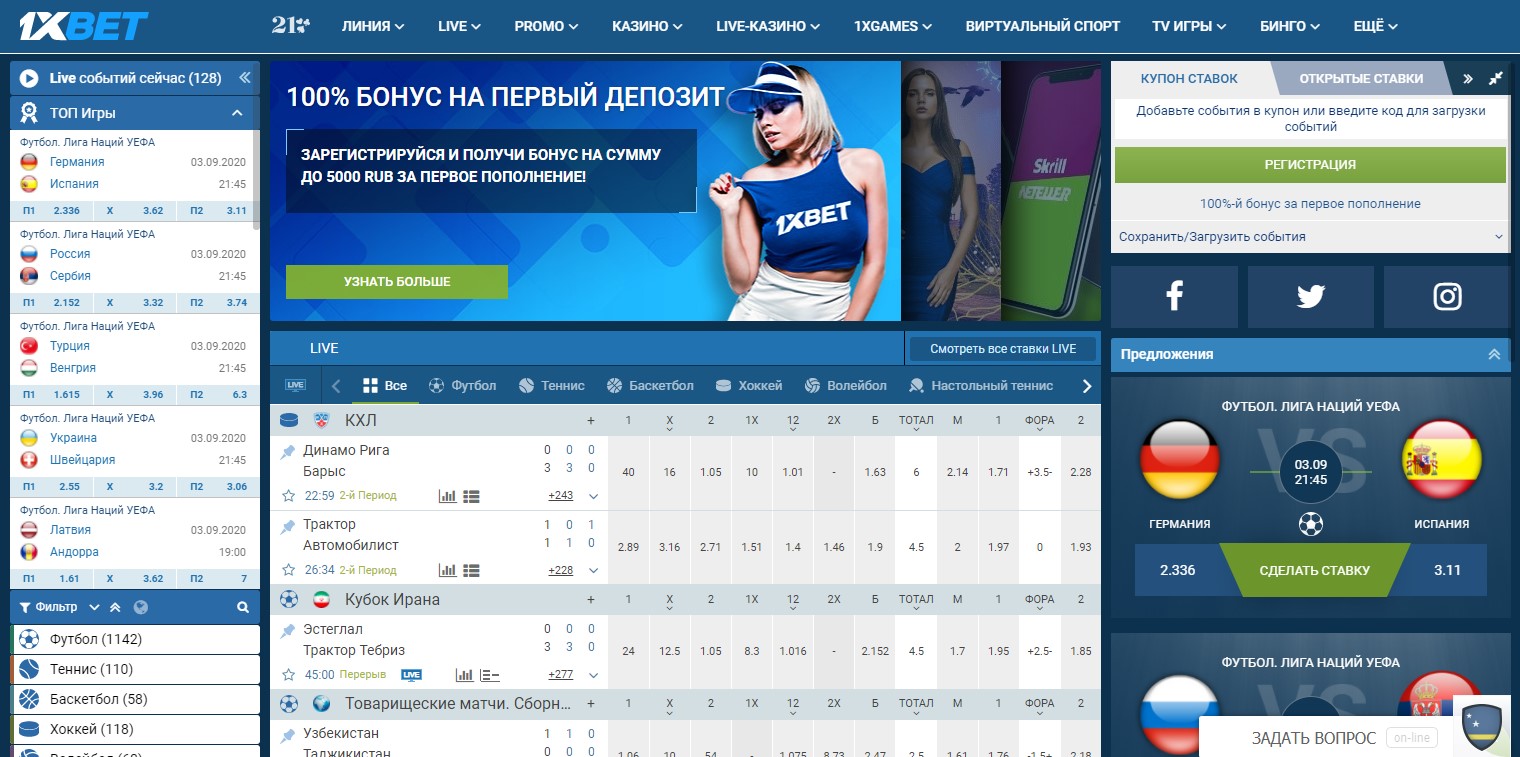Favorite the Трактор – Автомобилист match star
The image size is (1520, 757).
(x=288, y=570)
